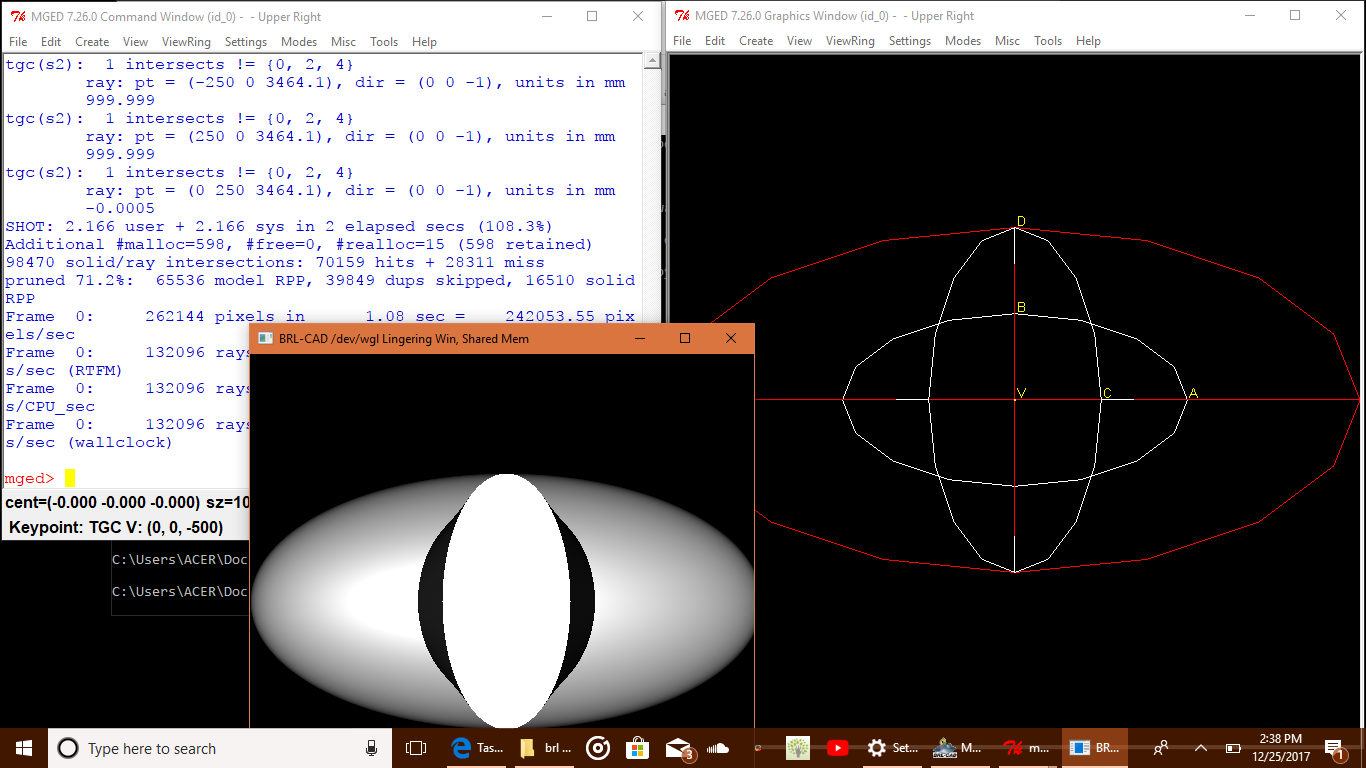
Task: Click the Tk icon in Command Window title bar
Action: (x=17, y=16)
